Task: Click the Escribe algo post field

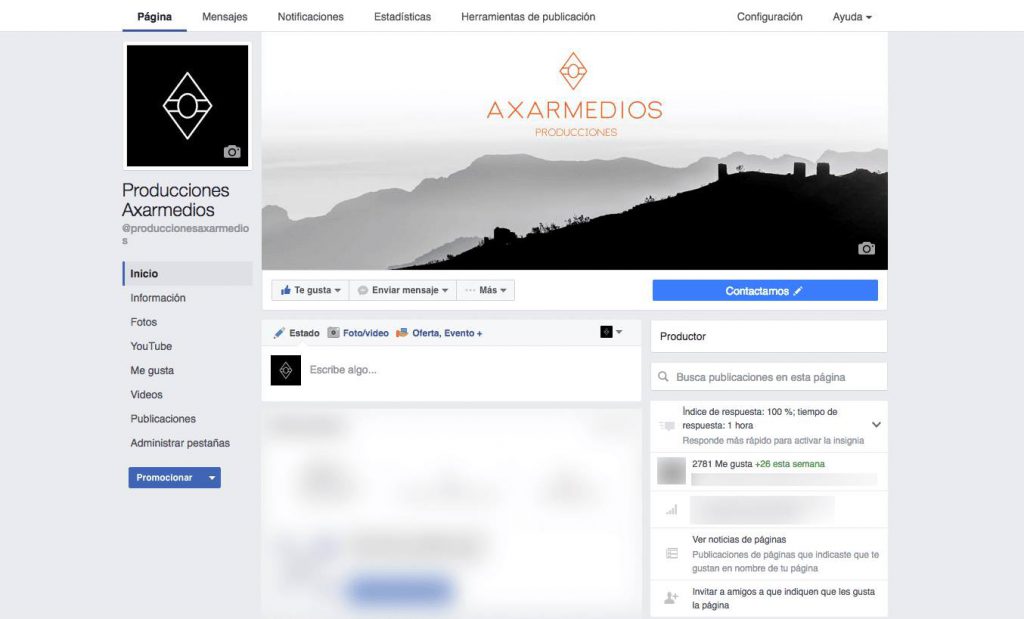Action: point(470,370)
